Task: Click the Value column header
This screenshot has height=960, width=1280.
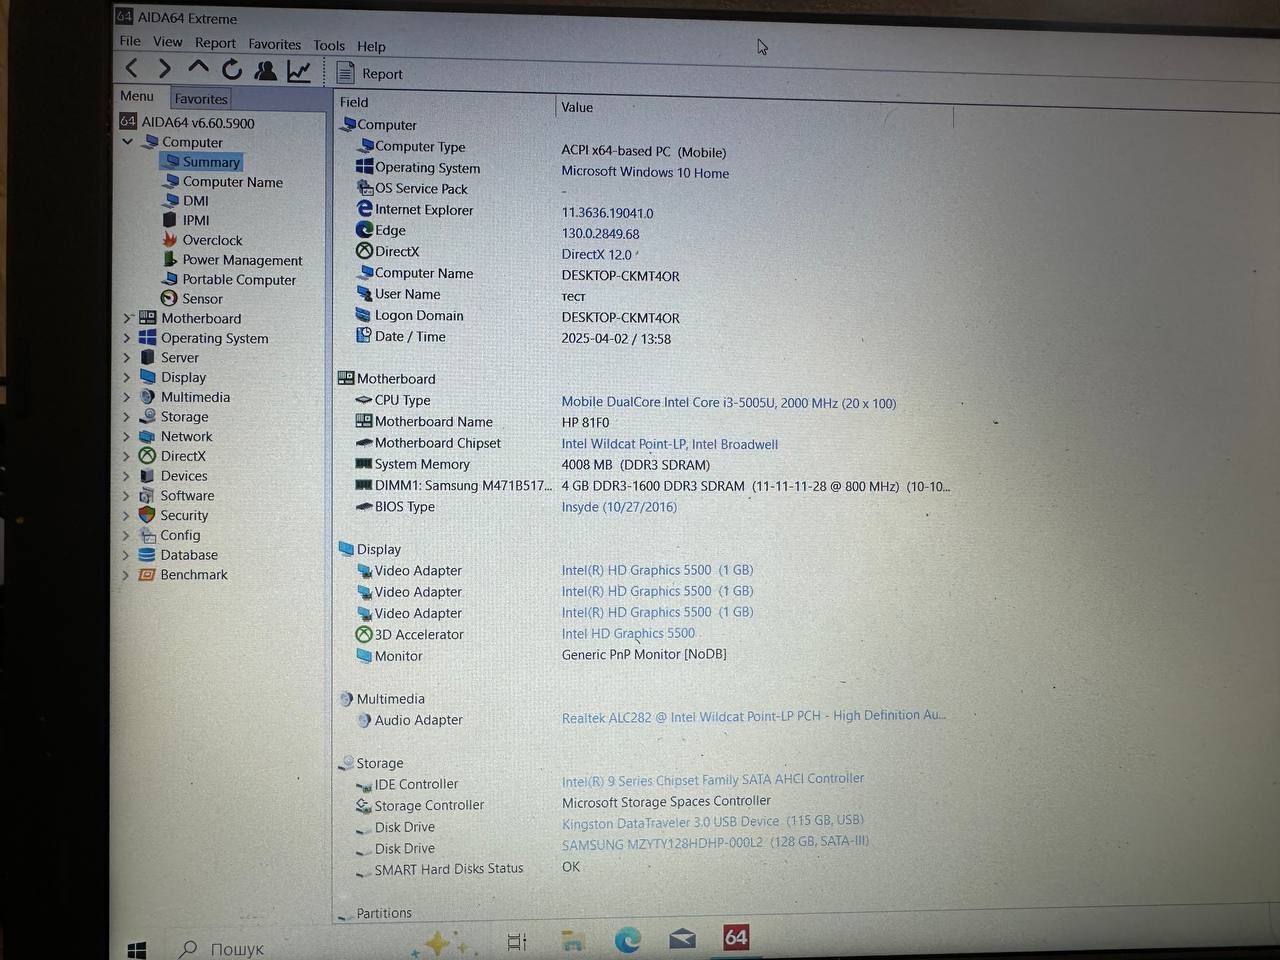Action: [577, 107]
